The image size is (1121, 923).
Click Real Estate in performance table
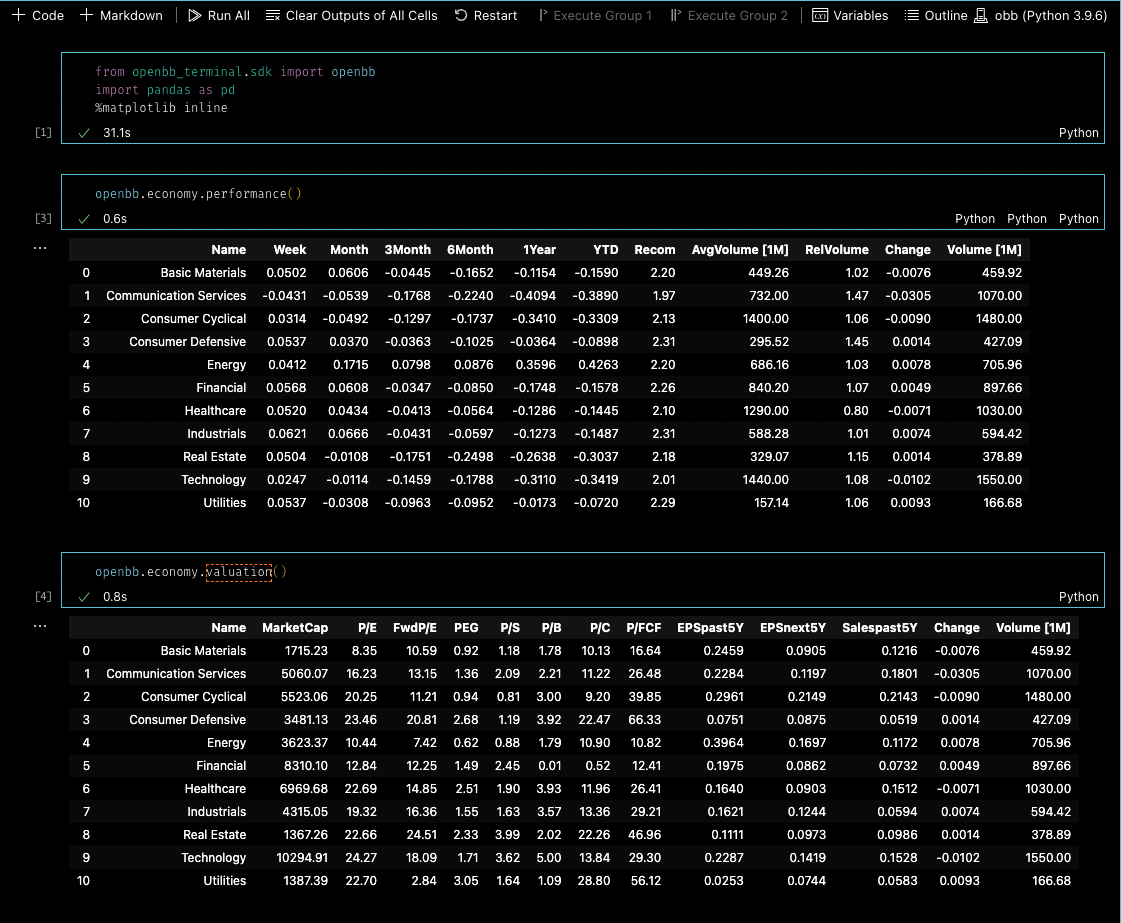click(214, 456)
